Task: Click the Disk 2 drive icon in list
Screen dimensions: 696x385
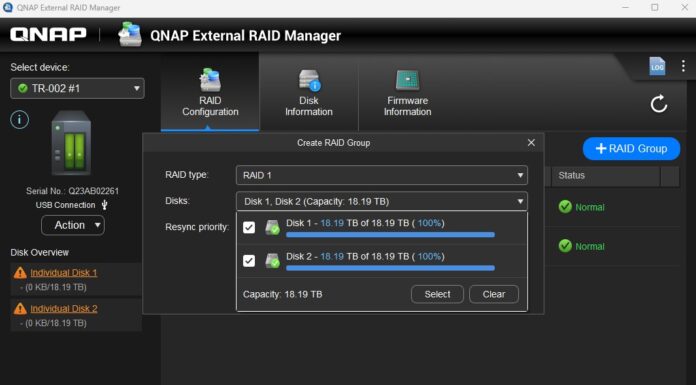Action: 272,261
